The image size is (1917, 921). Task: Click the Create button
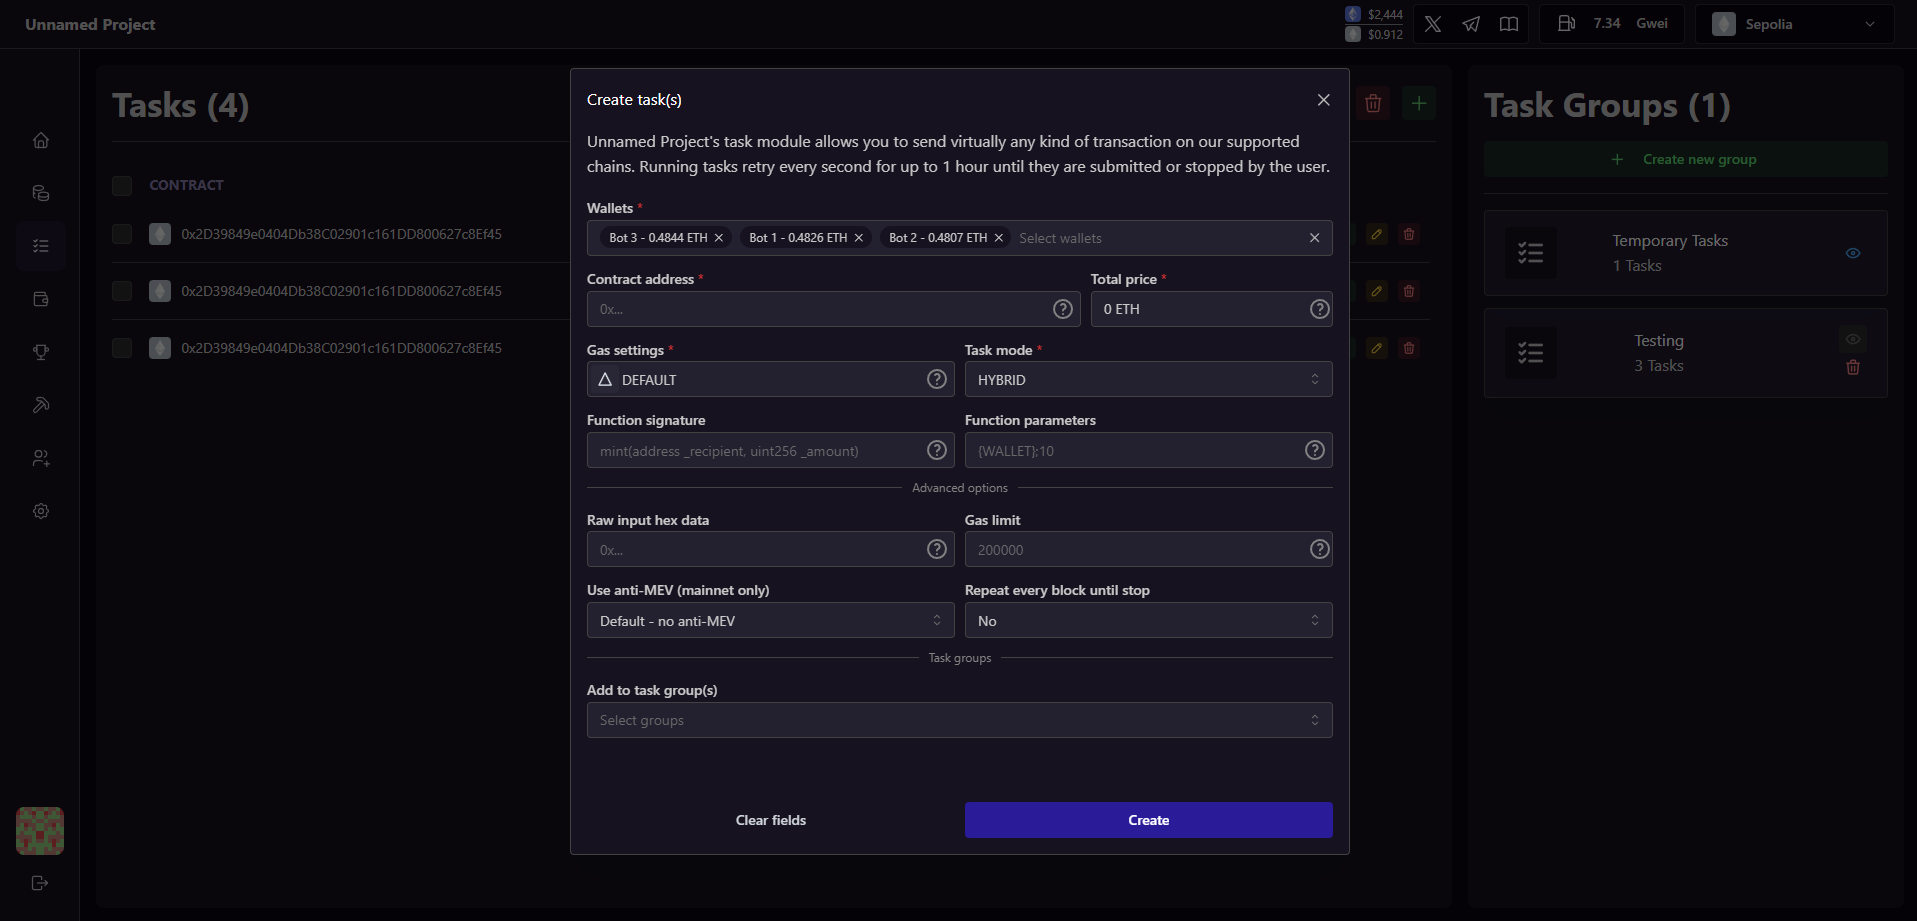coord(1148,820)
